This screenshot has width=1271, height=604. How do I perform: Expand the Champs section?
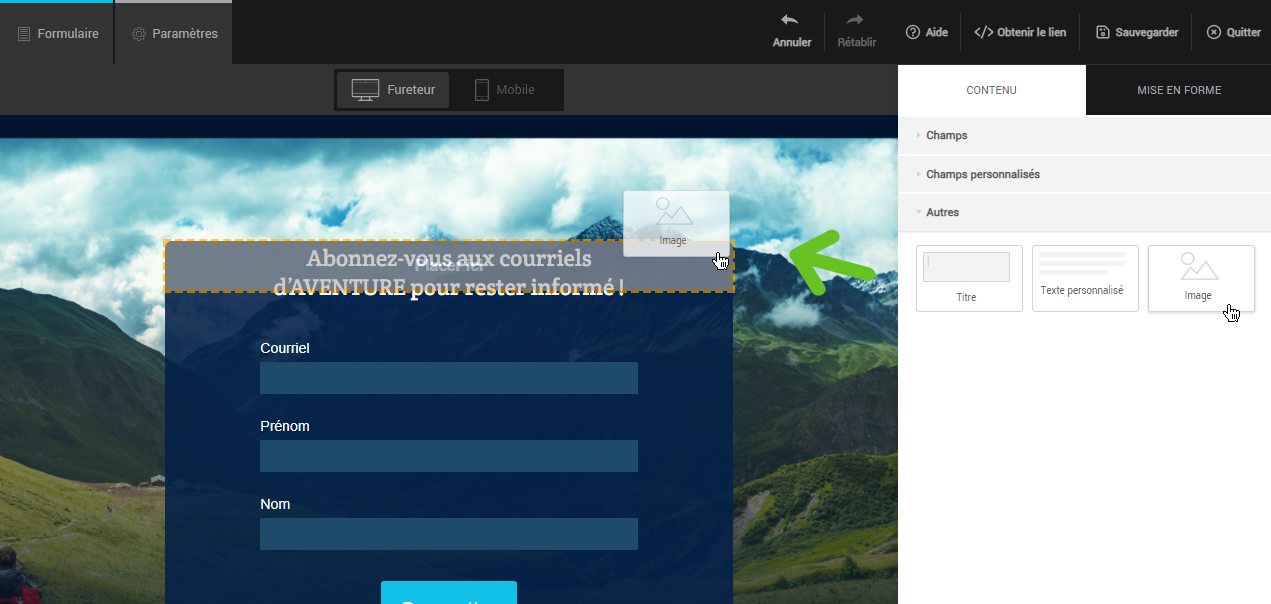coord(946,135)
